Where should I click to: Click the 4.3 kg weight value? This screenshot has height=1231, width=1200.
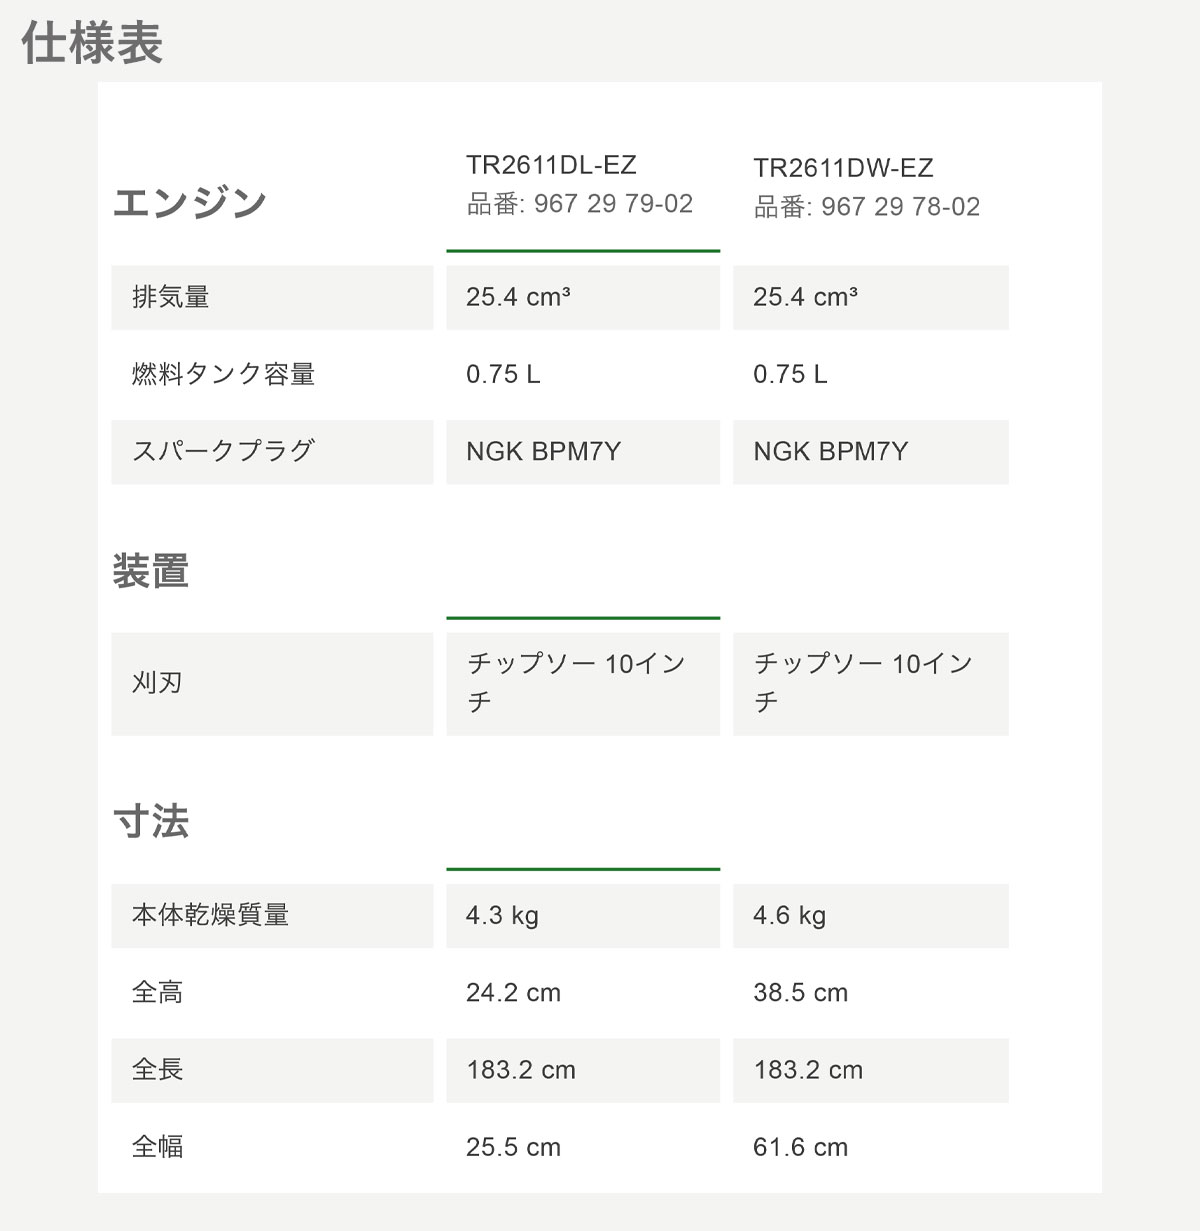[x=502, y=915]
